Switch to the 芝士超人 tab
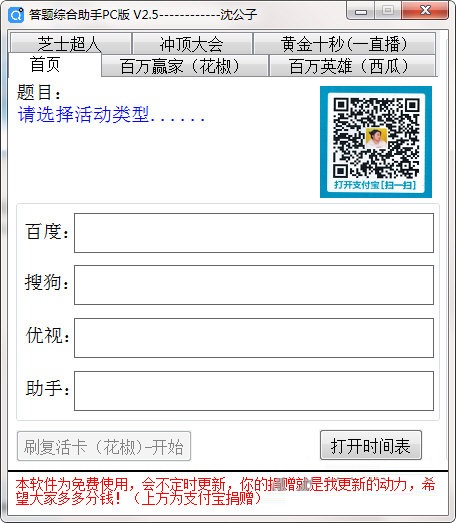Screen dimensions: 456x523 pyautogui.click(x=70, y=43)
